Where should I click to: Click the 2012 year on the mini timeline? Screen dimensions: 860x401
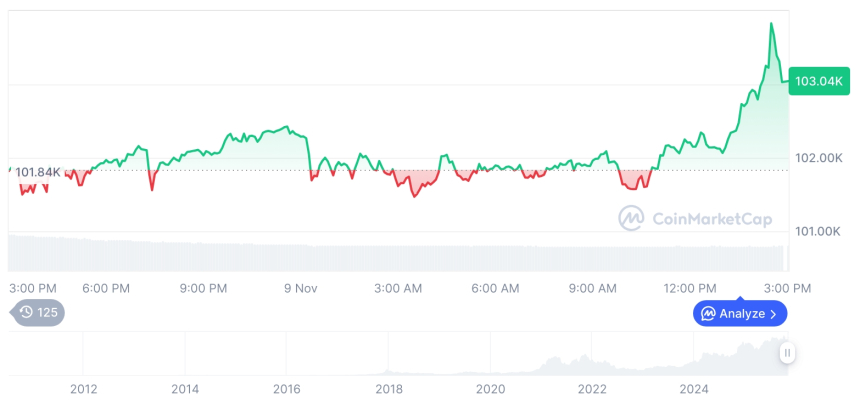coord(83,388)
